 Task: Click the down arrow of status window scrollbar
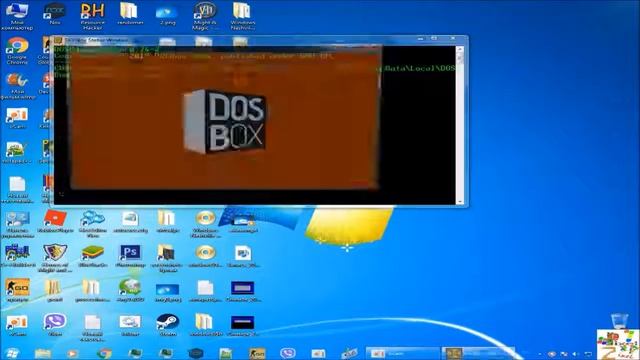point(460,201)
